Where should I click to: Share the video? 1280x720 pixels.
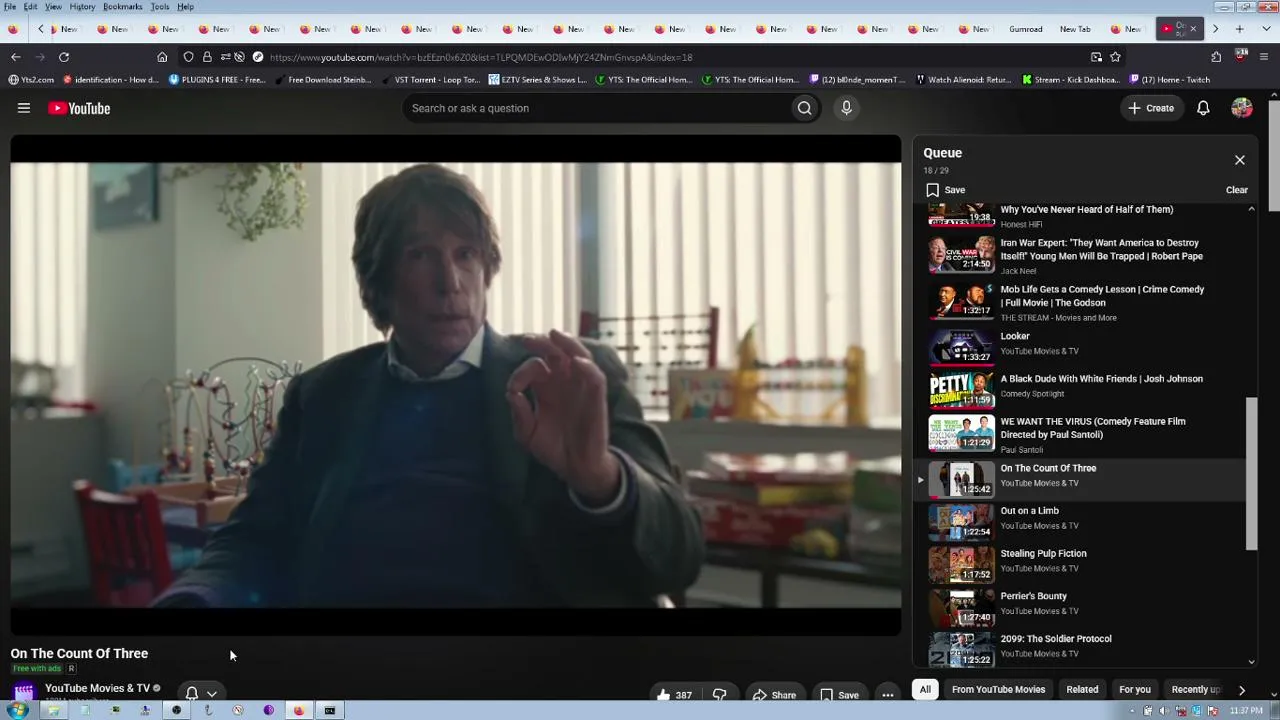(x=774, y=695)
